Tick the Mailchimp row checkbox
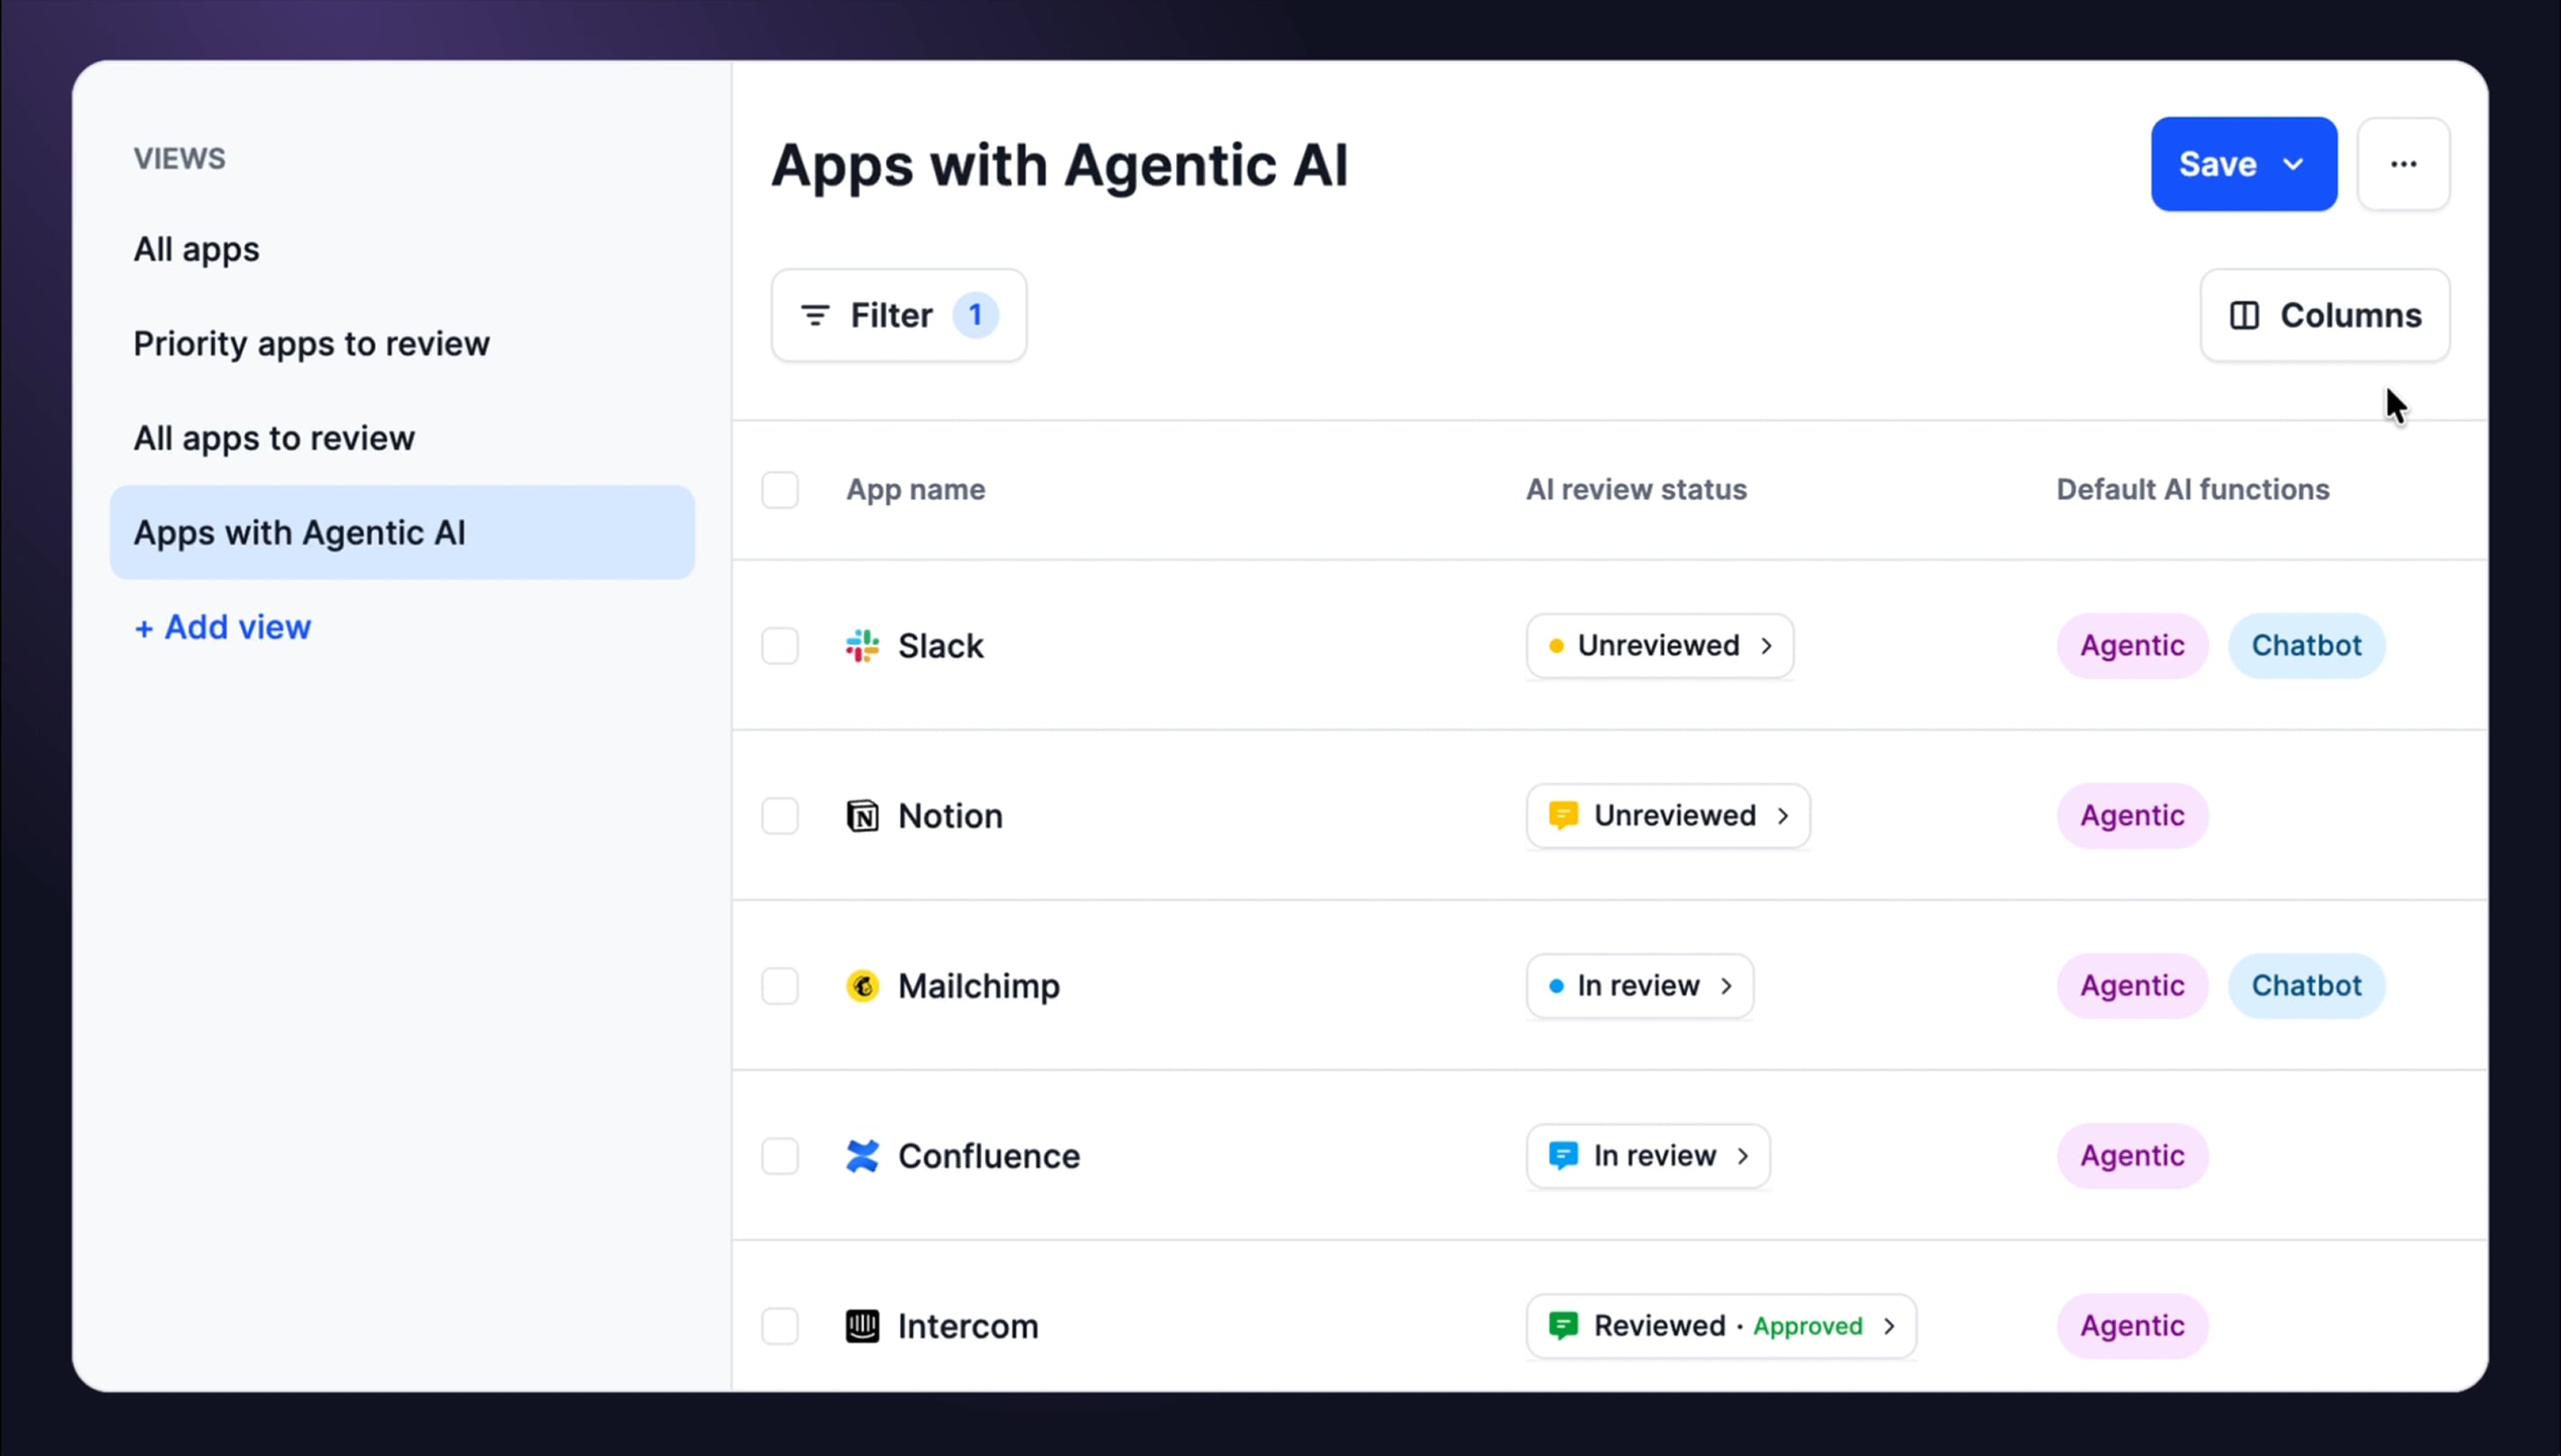Image resolution: width=2561 pixels, height=1456 pixels. click(780, 986)
